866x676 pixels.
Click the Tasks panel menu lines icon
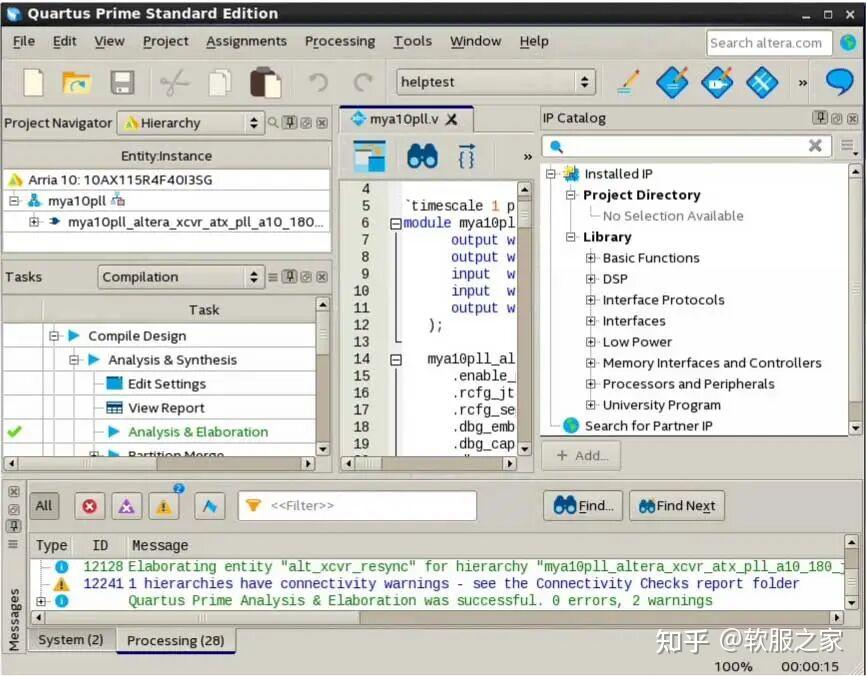(x=273, y=277)
